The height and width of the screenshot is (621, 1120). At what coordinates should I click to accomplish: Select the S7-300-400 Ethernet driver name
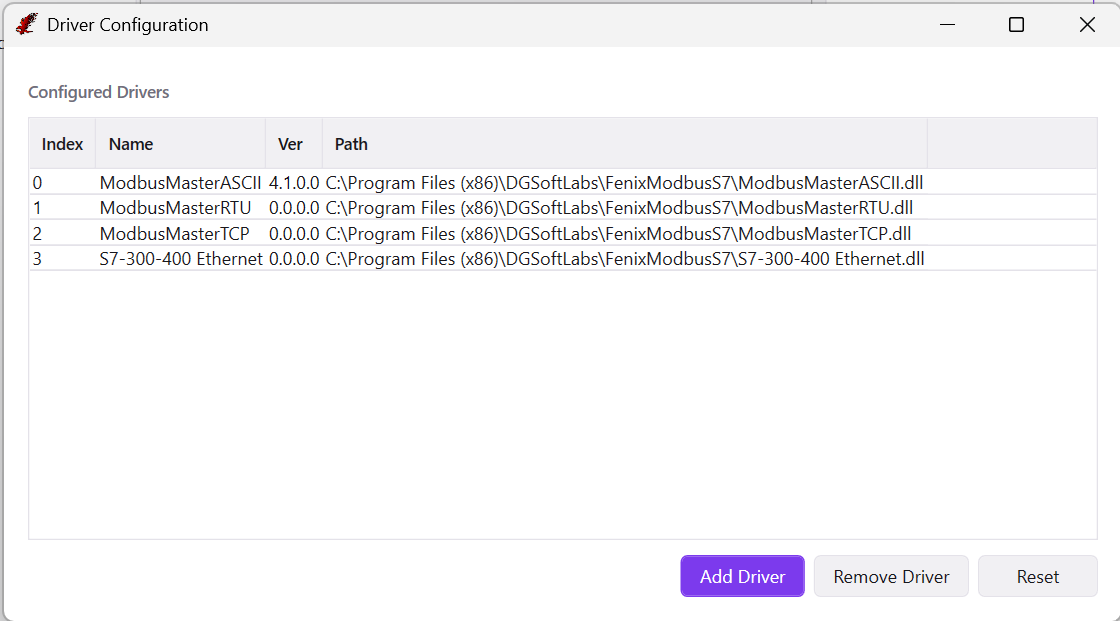tap(181, 259)
